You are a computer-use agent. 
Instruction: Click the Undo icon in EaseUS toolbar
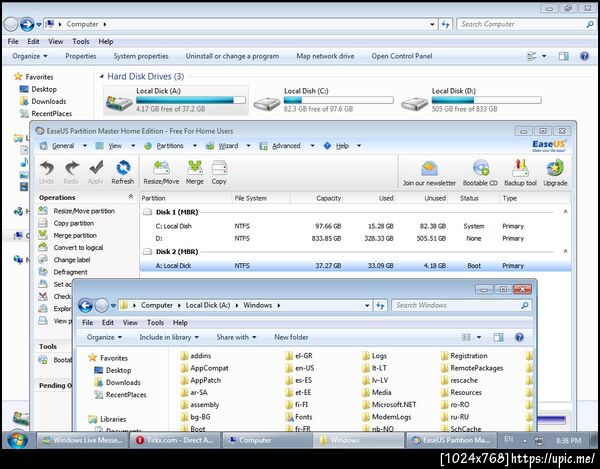pyautogui.click(x=47, y=172)
